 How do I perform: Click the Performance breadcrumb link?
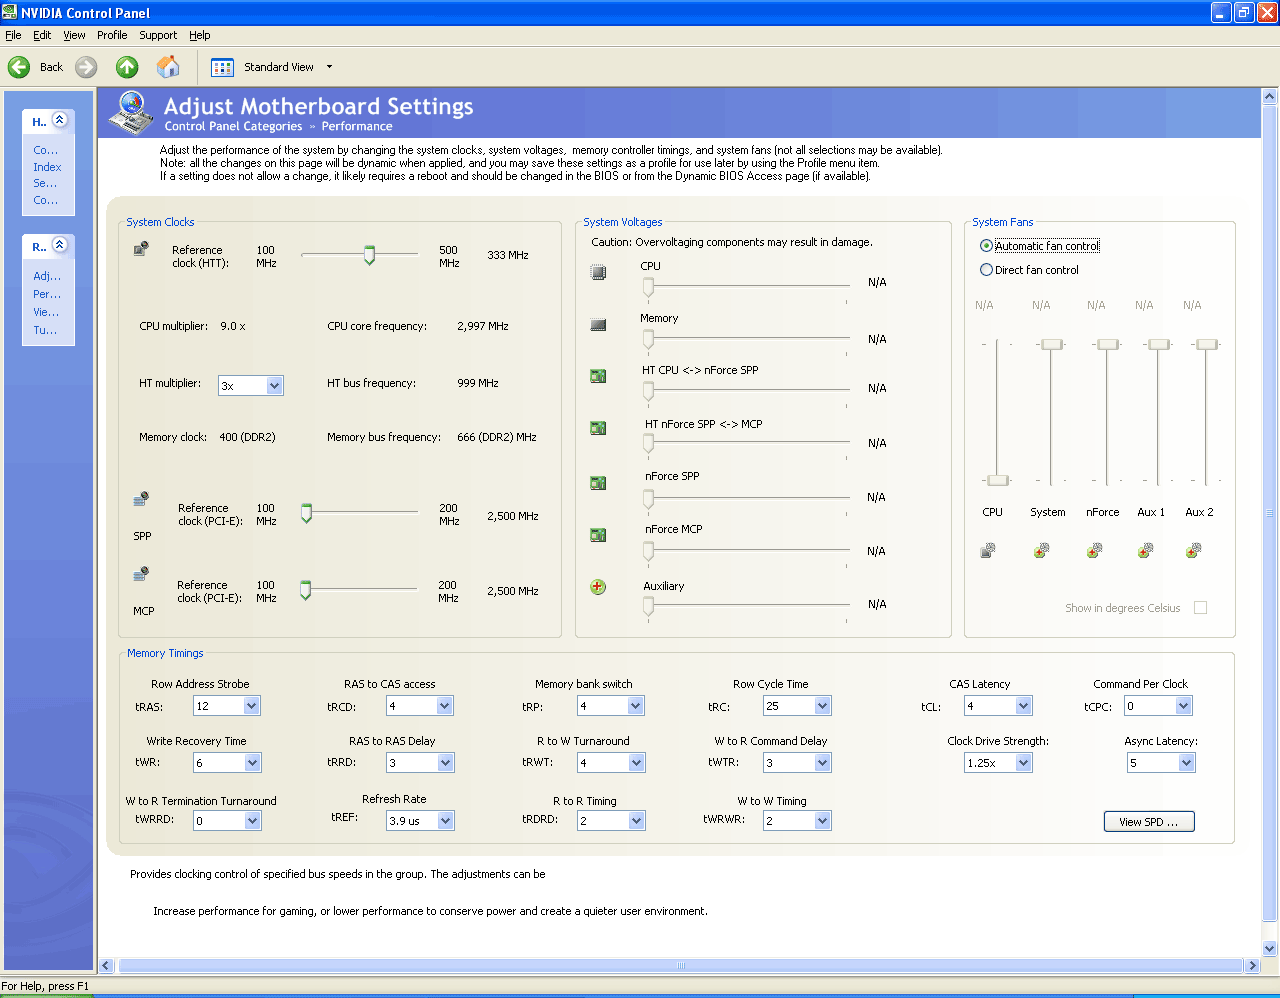pos(357,127)
